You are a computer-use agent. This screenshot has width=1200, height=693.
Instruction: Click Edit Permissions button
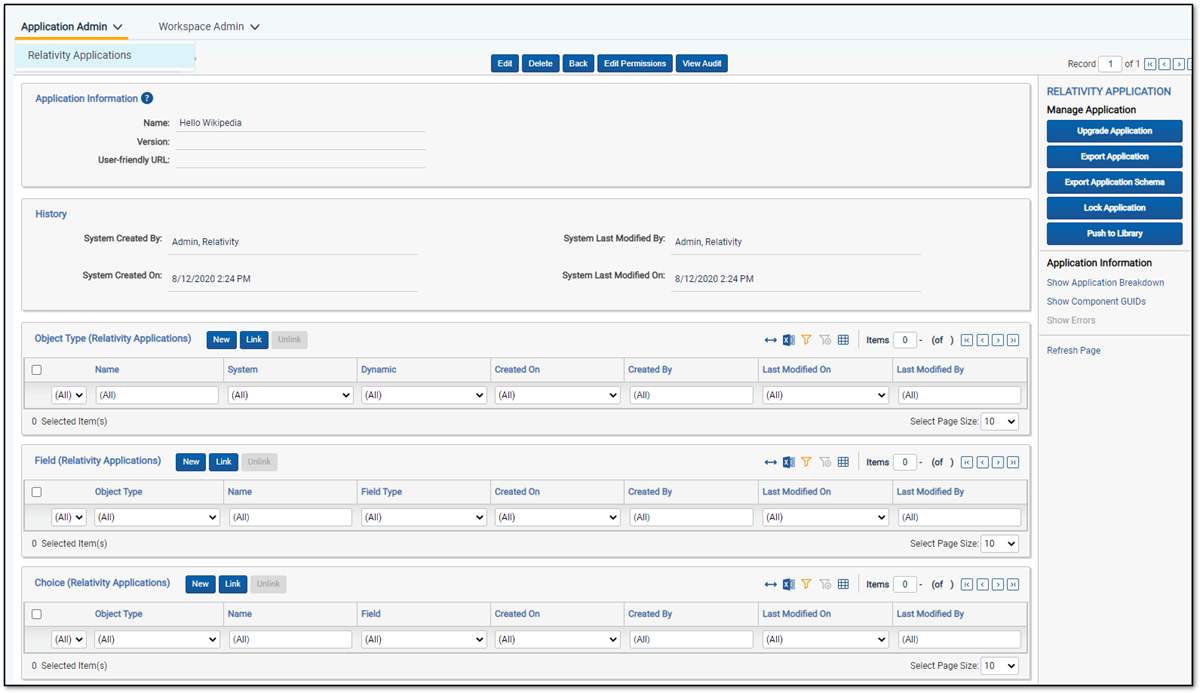click(x=635, y=64)
